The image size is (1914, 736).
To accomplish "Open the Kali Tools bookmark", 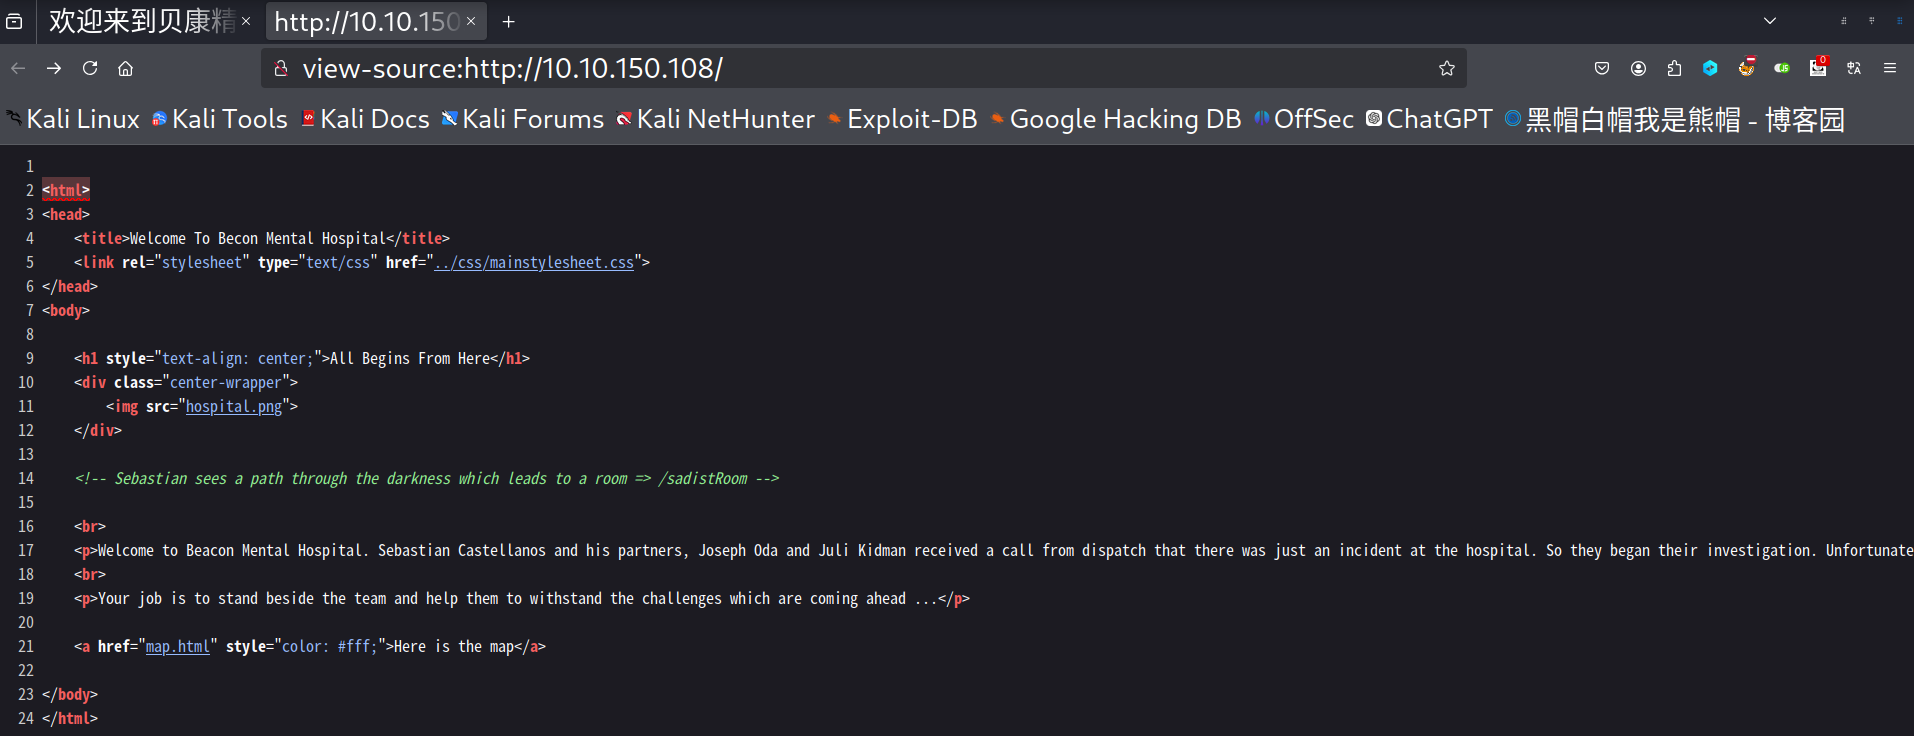I will (x=220, y=119).
